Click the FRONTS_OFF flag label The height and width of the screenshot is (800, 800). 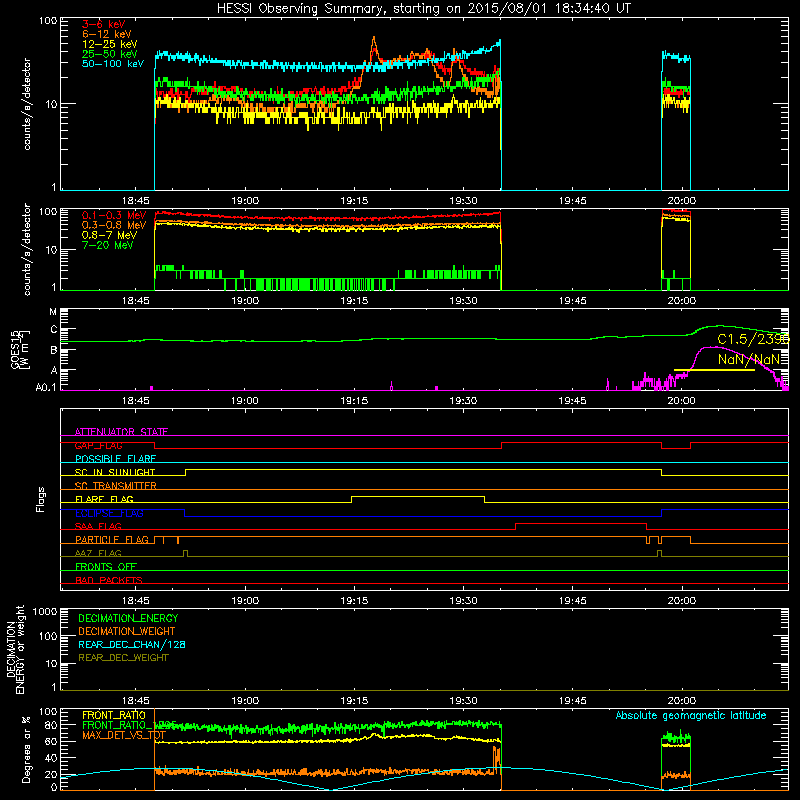click(106, 567)
